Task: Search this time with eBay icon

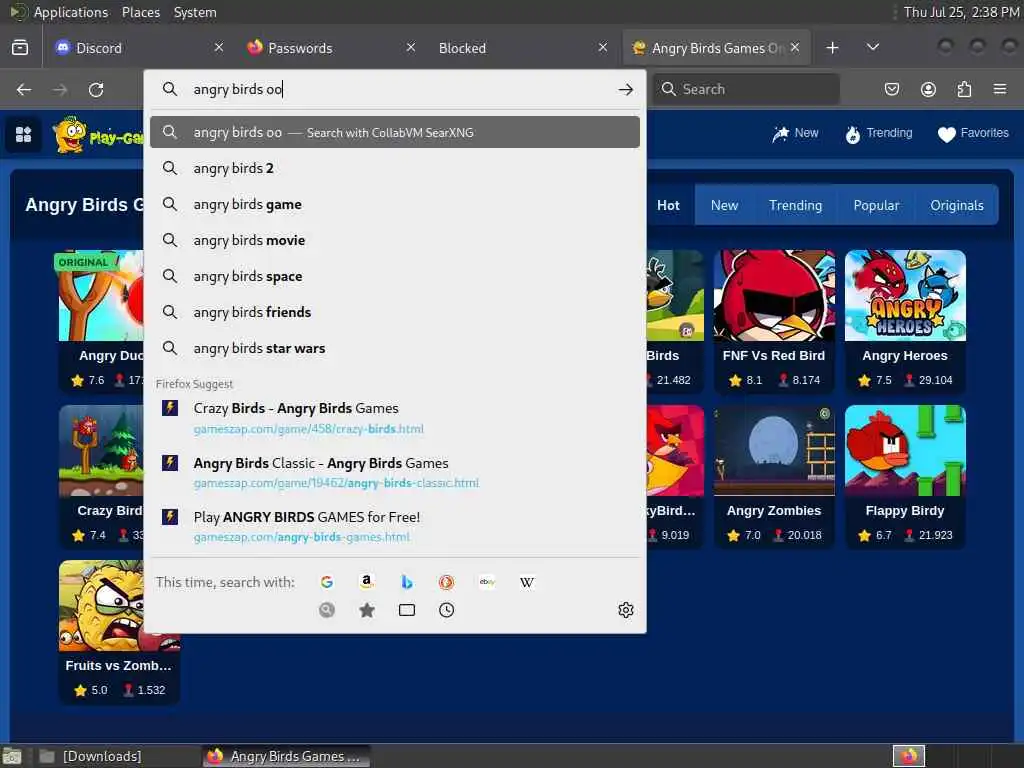Action: 487,582
